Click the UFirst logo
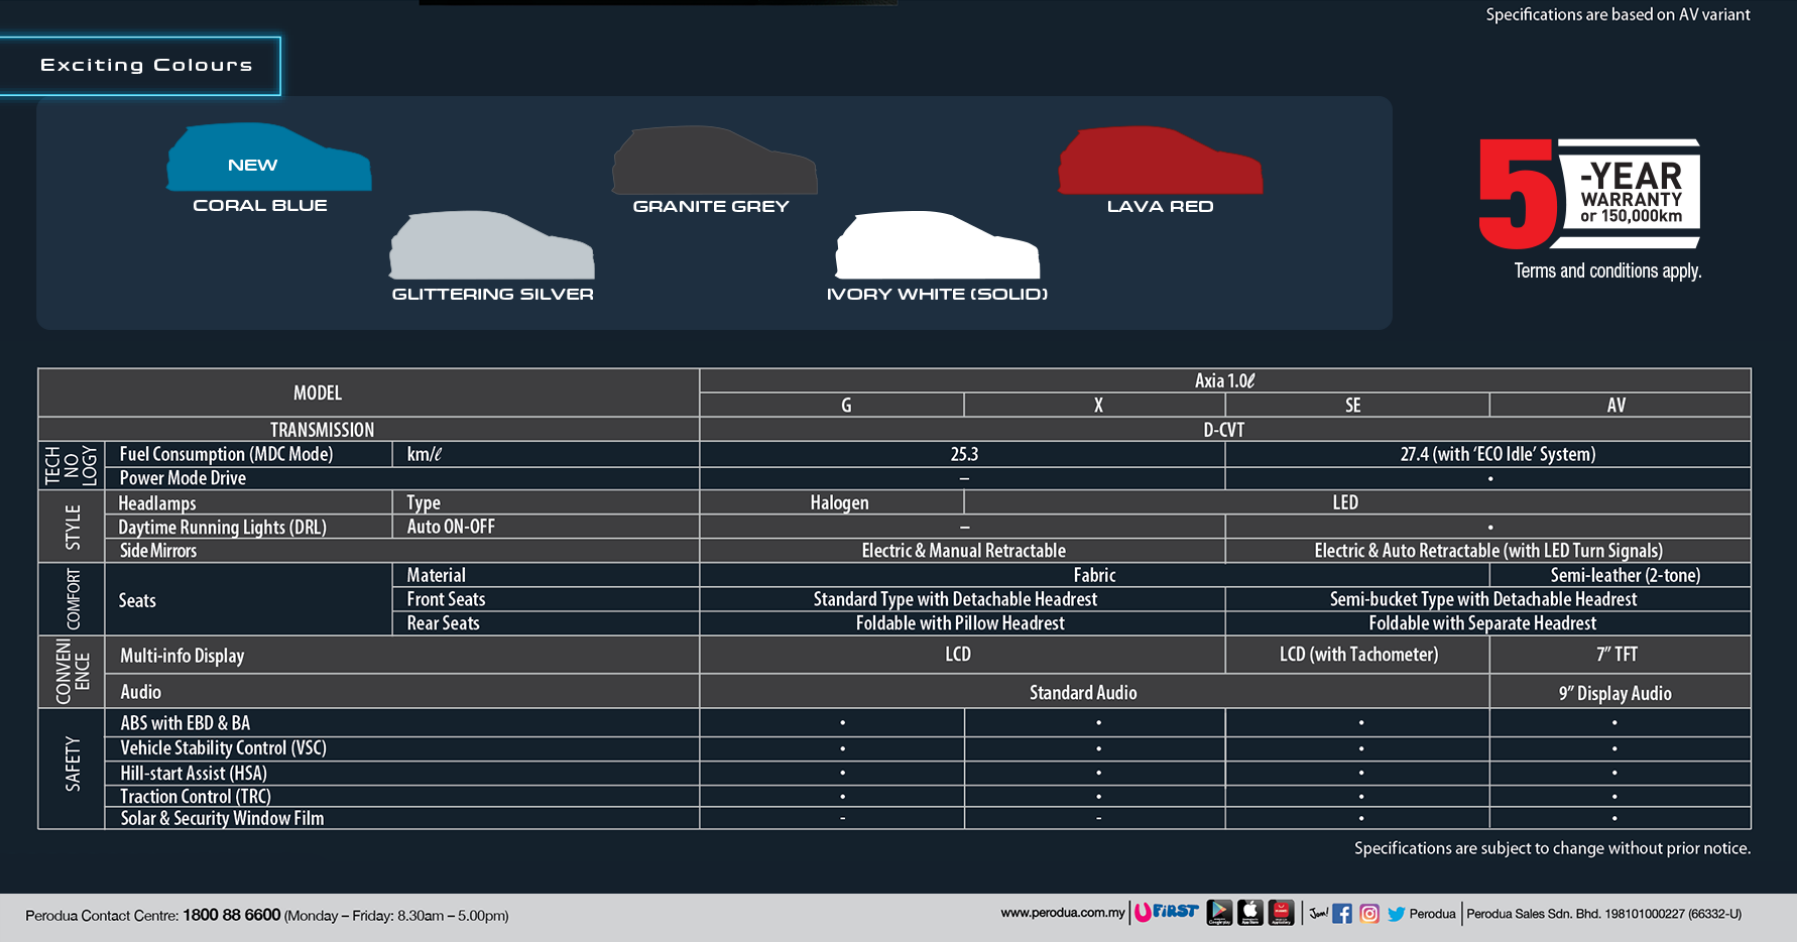The height and width of the screenshot is (942, 1797). 1166,912
